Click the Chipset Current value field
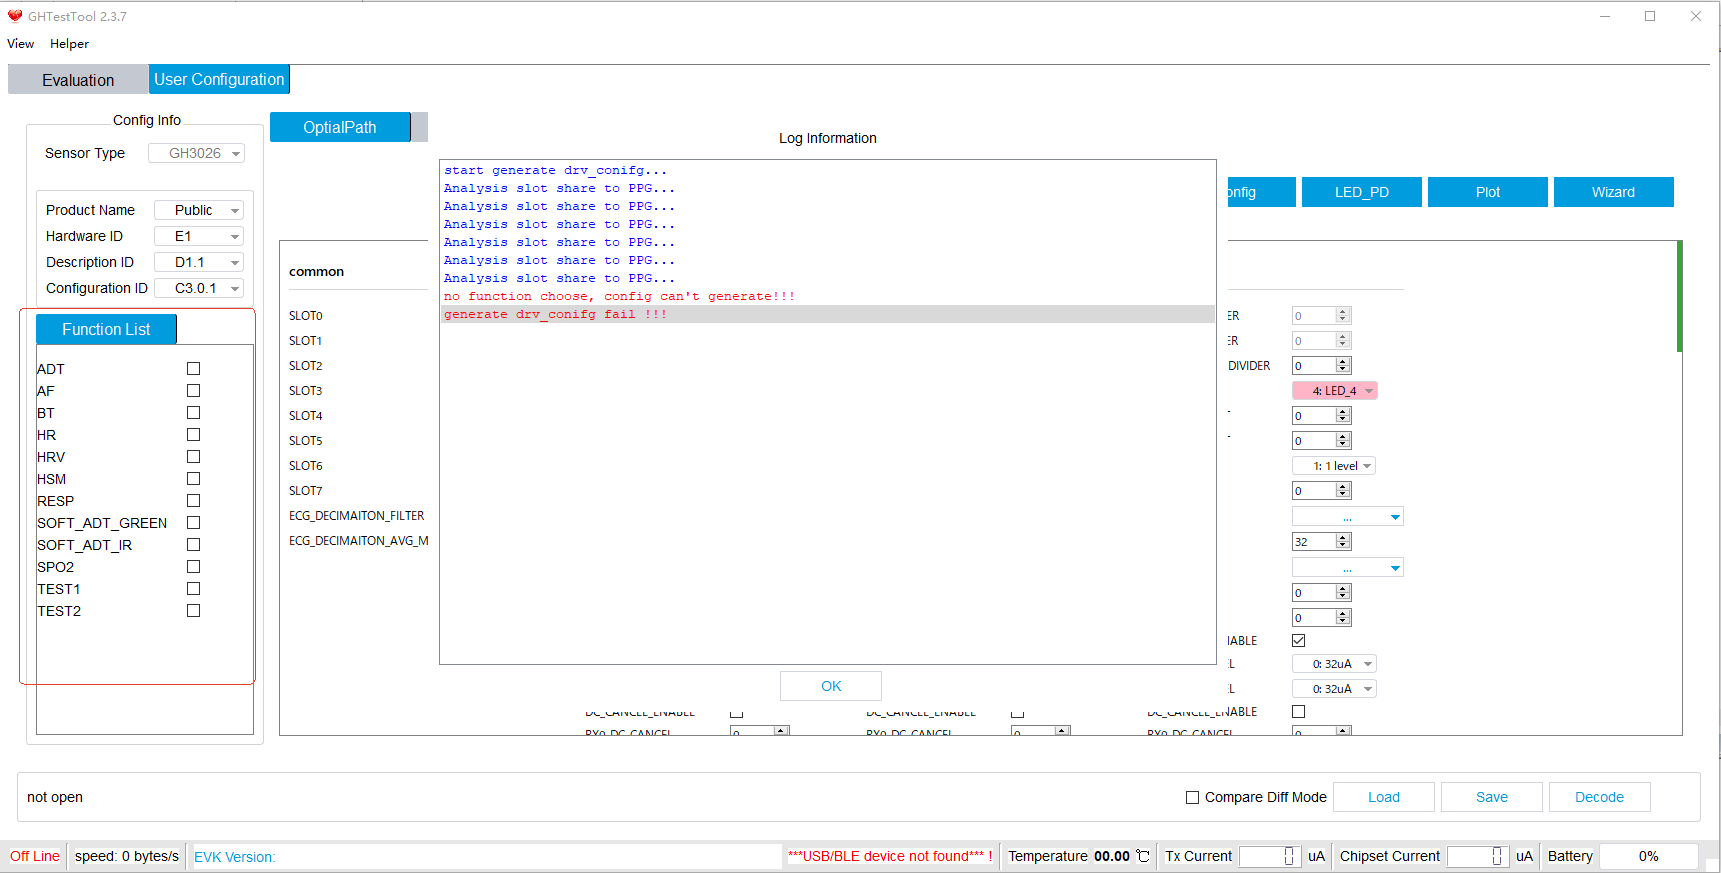 pos(1477,856)
